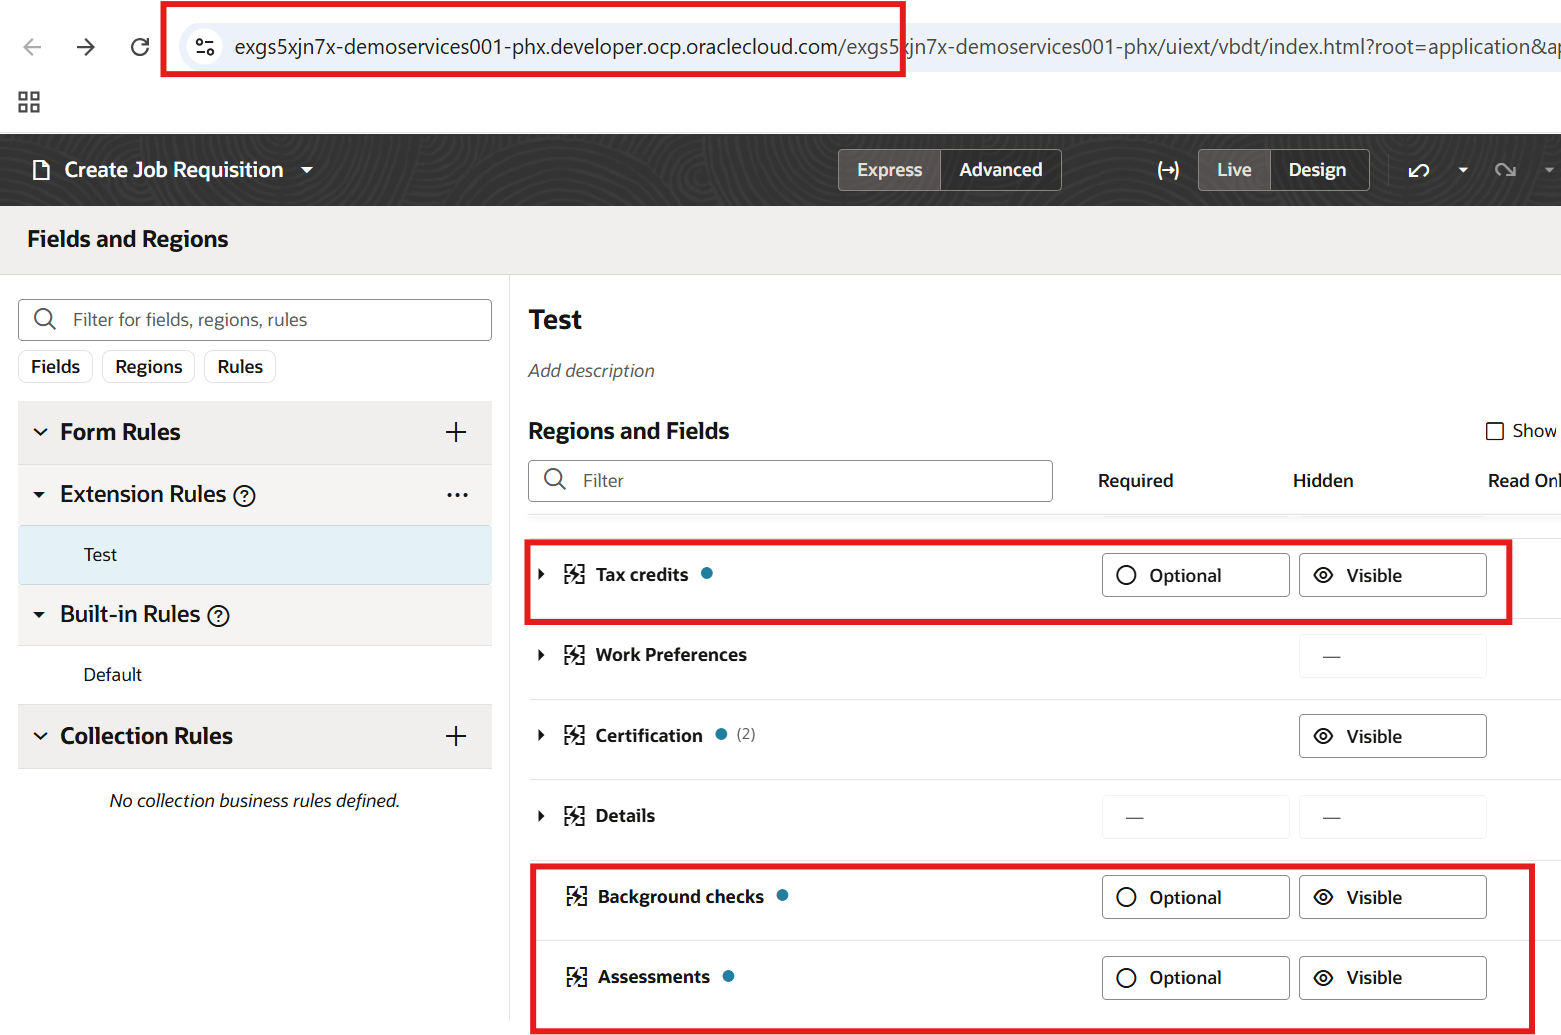Viewport: 1561px width, 1035px height.
Task: Expand the Tax credits region row
Action: pos(541,574)
